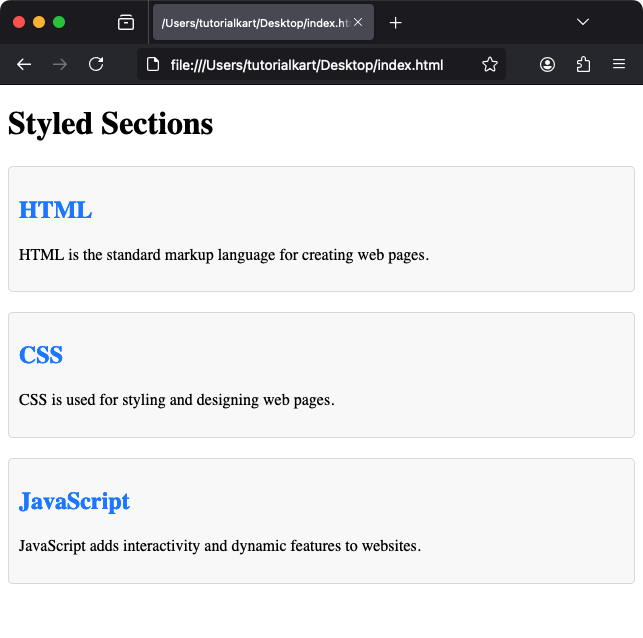Click the page file icon in the address bar

tap(153, 64)
